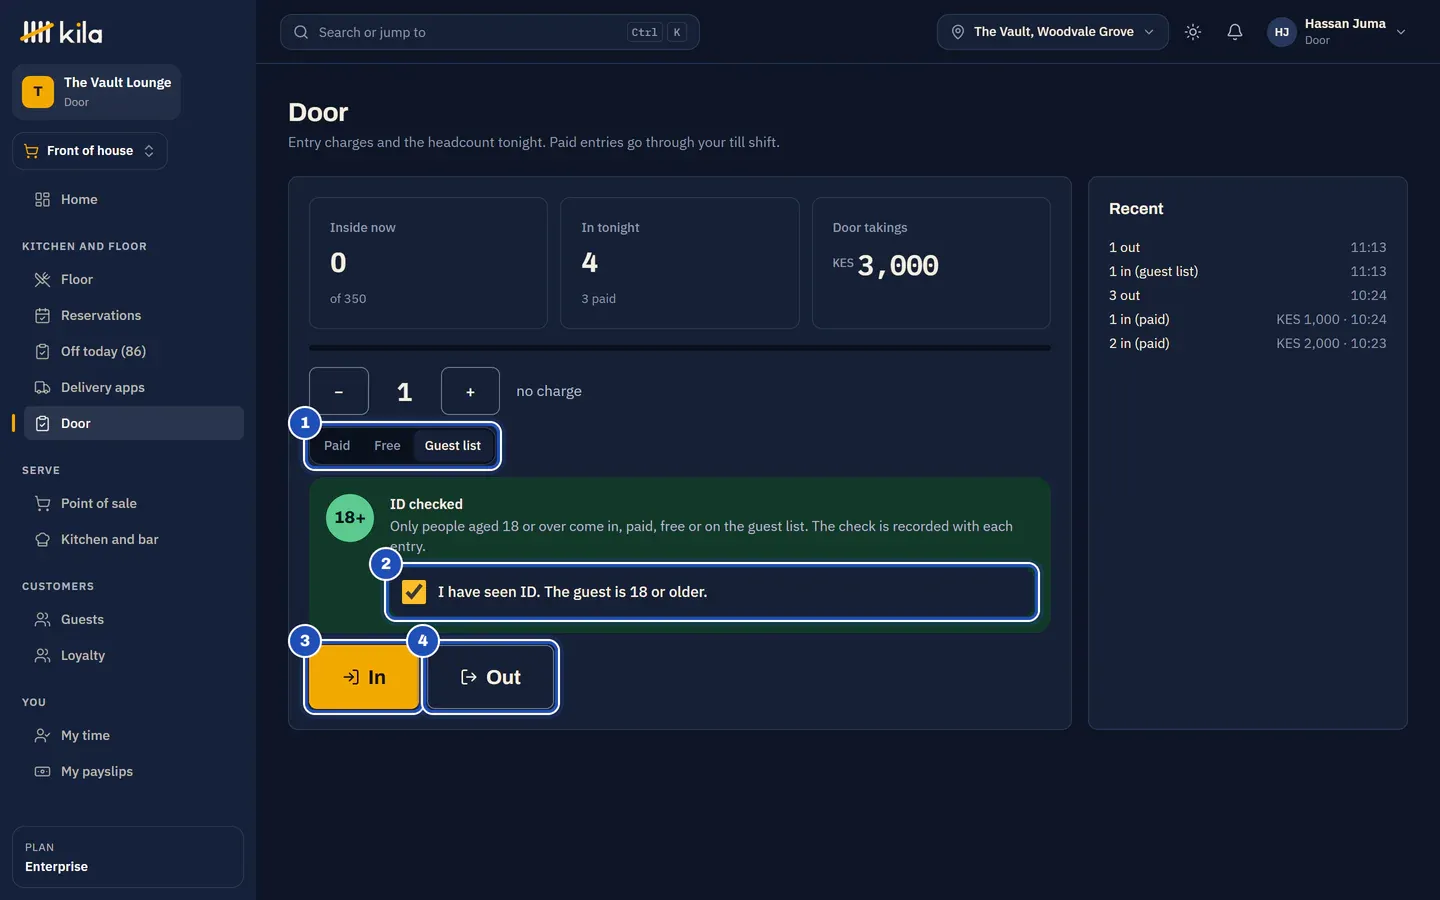Click the Kitchen and bar chef hat icon
The width and height of the screenshot is (1440, 900).
[x=42, y=540]
